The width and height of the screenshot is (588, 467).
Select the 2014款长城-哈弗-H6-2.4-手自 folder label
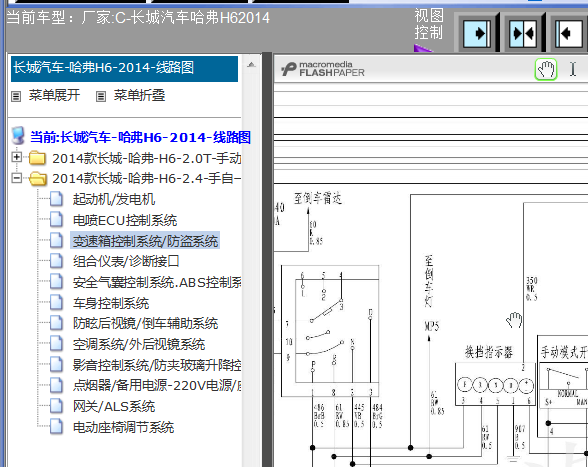[147, 179]
